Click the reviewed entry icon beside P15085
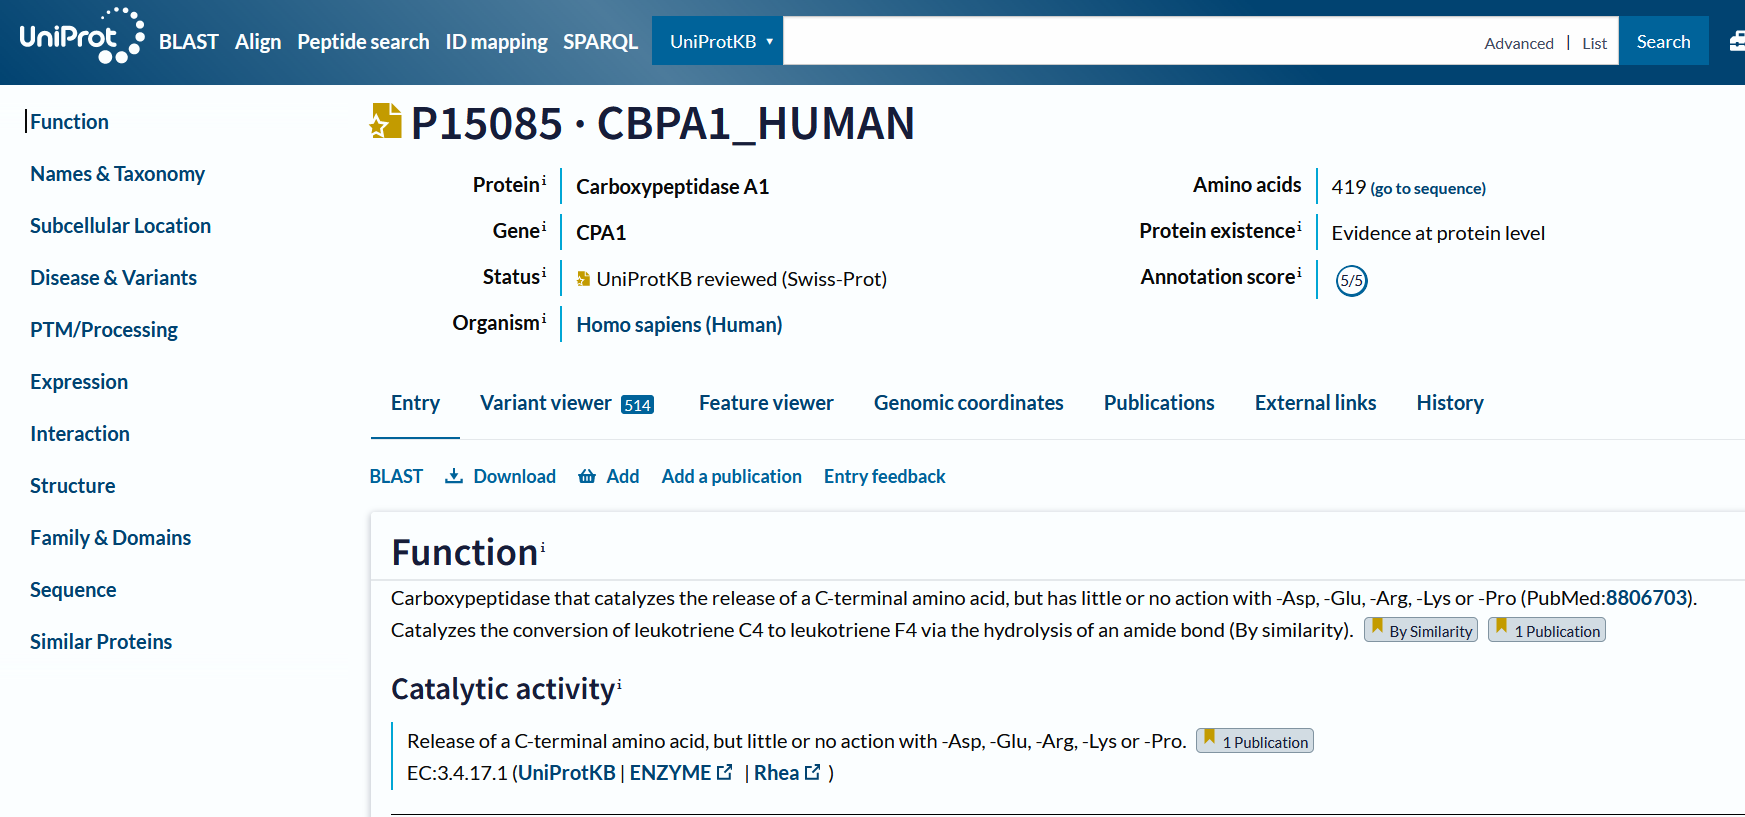Image resolution: width=1745 pixels, height=817 pixels. (386, 121)
